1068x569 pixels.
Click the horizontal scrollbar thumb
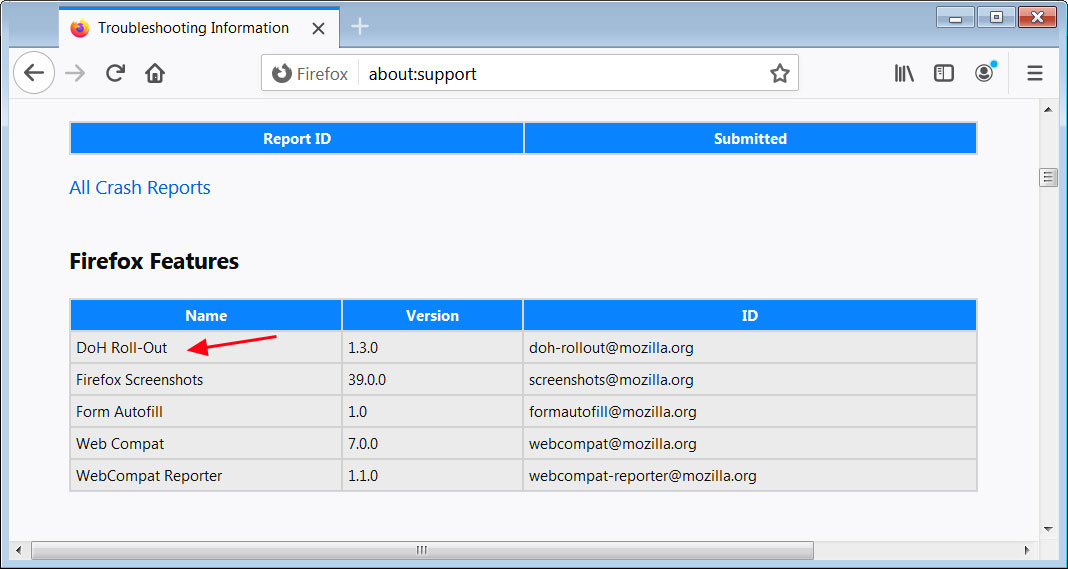[x=422, y=549]
